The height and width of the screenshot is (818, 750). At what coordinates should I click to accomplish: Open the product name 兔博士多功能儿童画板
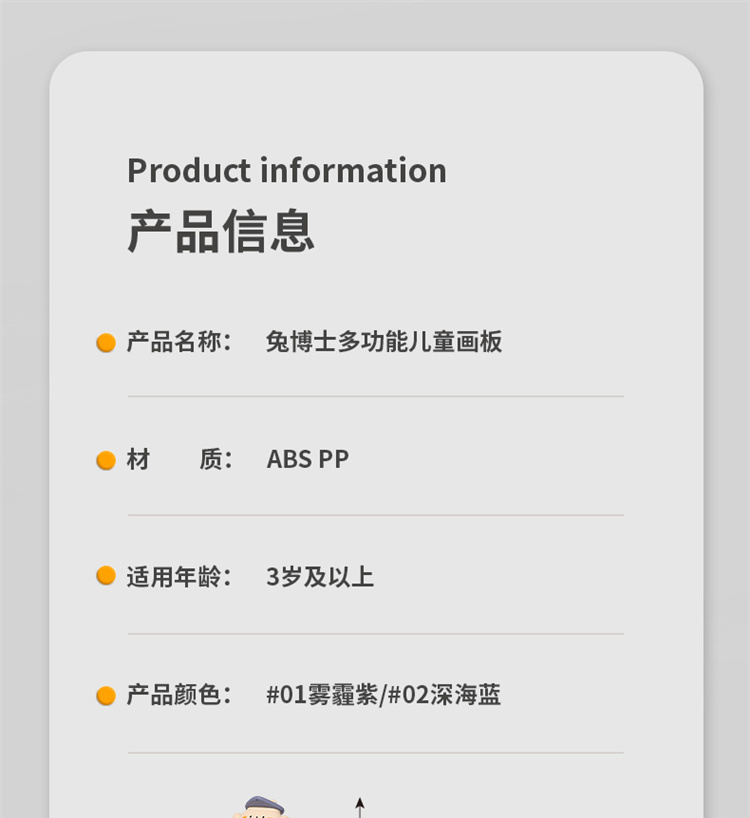click(x=384, y=342)
